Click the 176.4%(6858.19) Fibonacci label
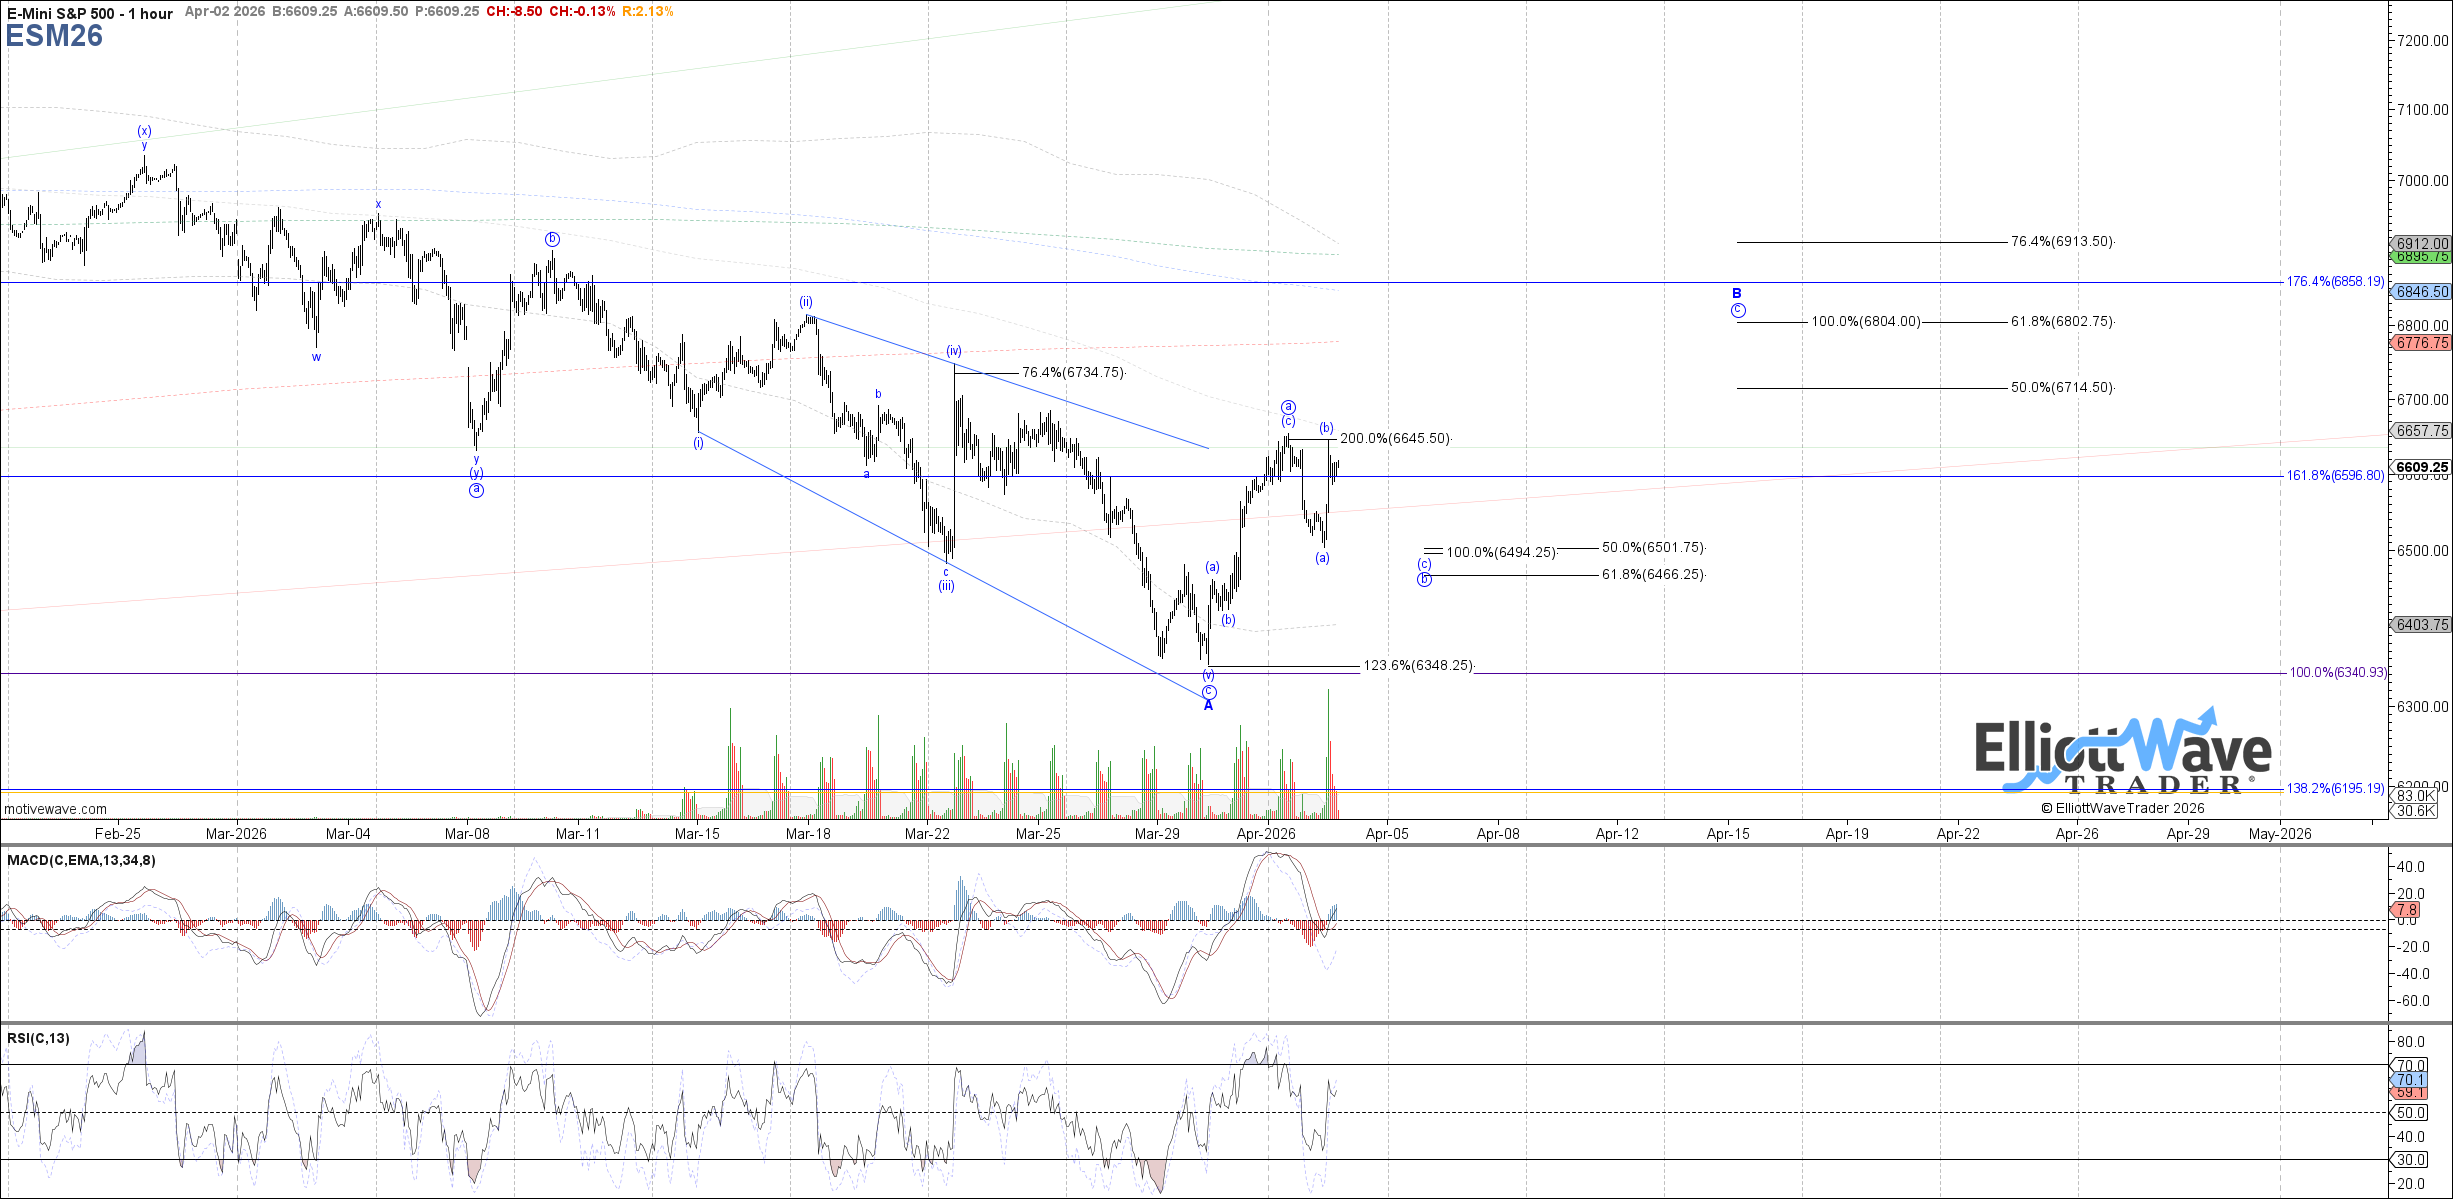Image resolution: width=2453 pixels, height=1199 pixels. tap(2334, 282)
